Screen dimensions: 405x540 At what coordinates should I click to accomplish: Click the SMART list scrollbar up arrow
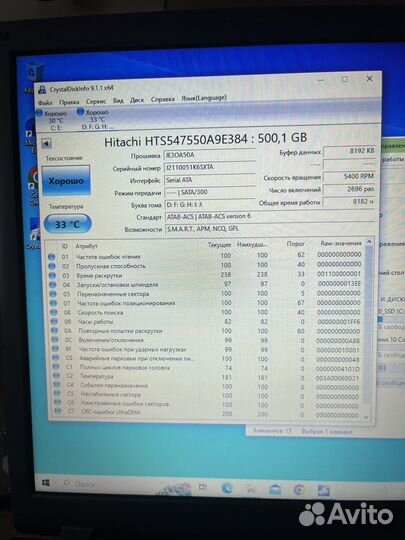point(369,242)
